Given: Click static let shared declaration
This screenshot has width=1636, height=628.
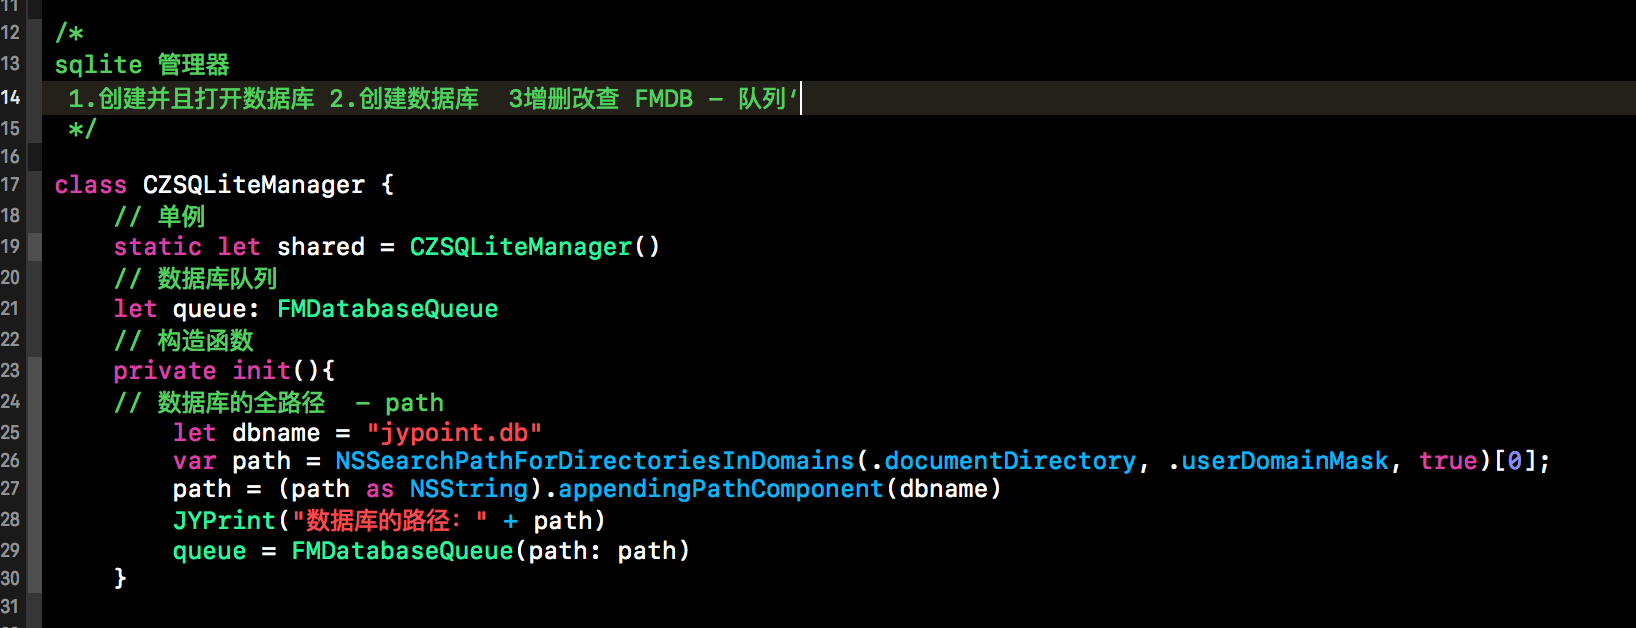Looking at the screenshot, I should (x=386, y=247).
